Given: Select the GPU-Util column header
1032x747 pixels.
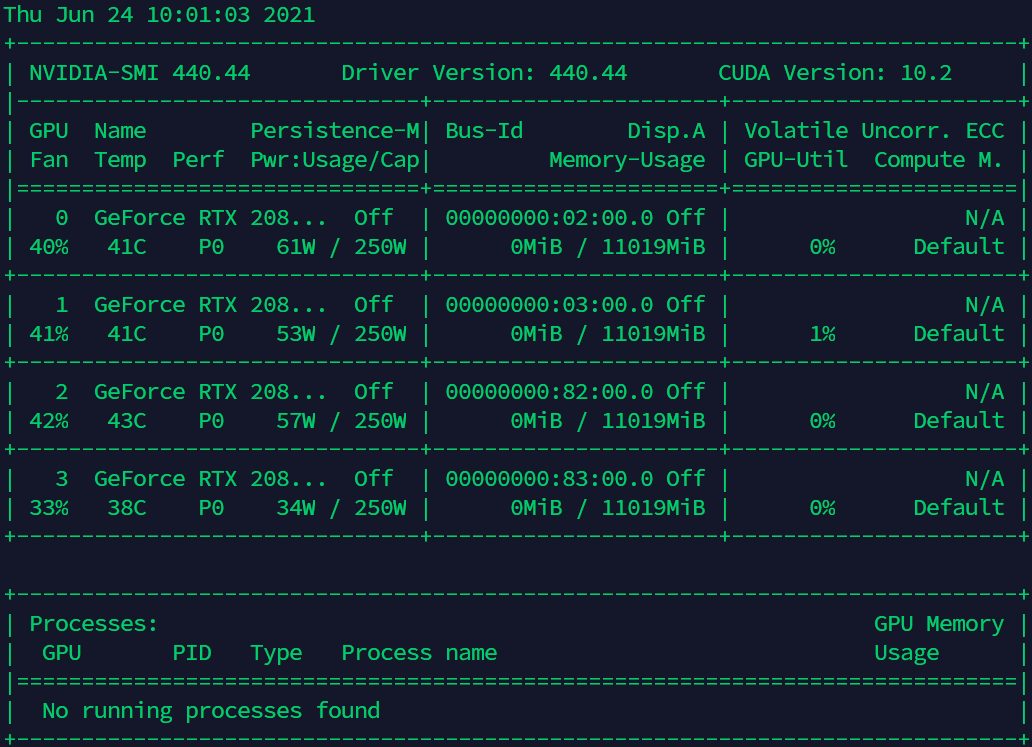Looking at the screenshot, I should [x=796, y=159].
